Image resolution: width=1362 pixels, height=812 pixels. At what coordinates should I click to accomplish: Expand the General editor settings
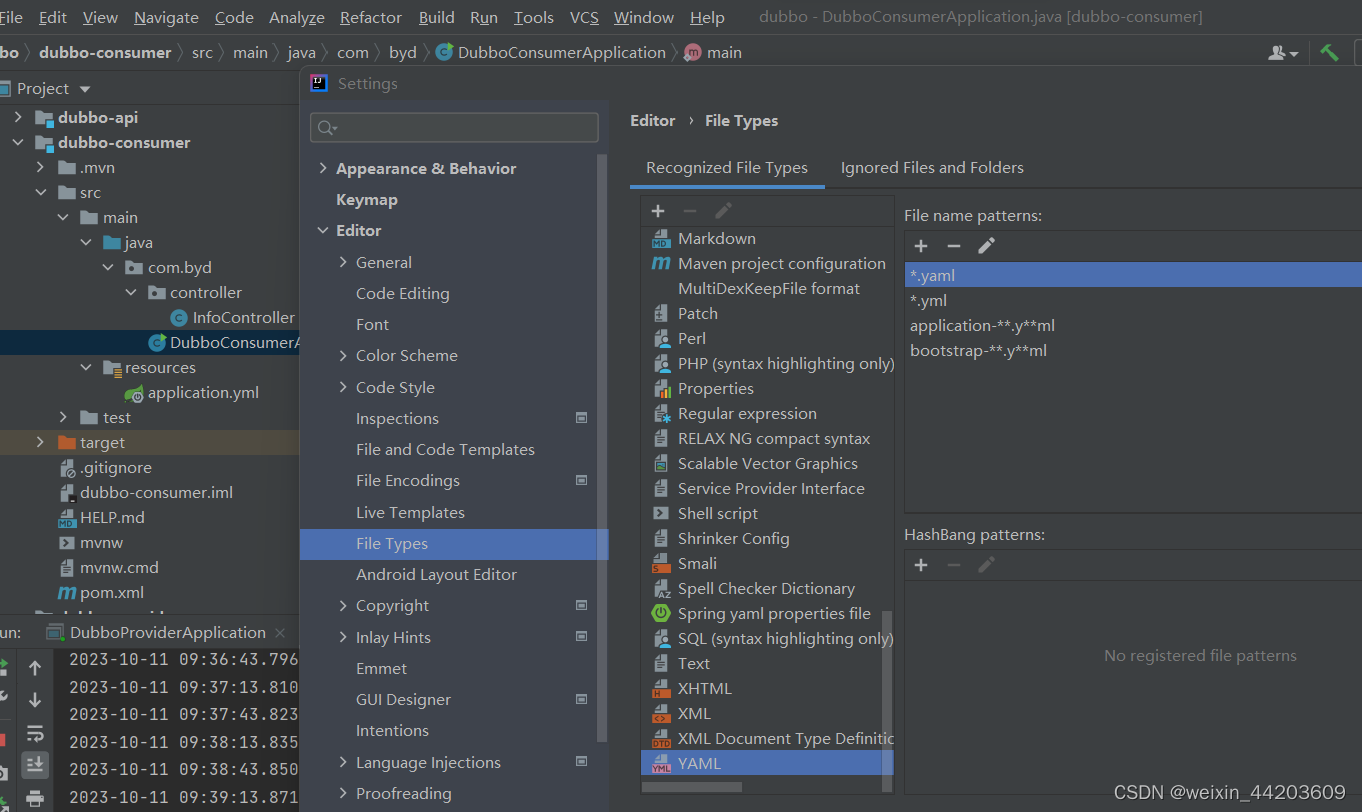click(343, 262)
